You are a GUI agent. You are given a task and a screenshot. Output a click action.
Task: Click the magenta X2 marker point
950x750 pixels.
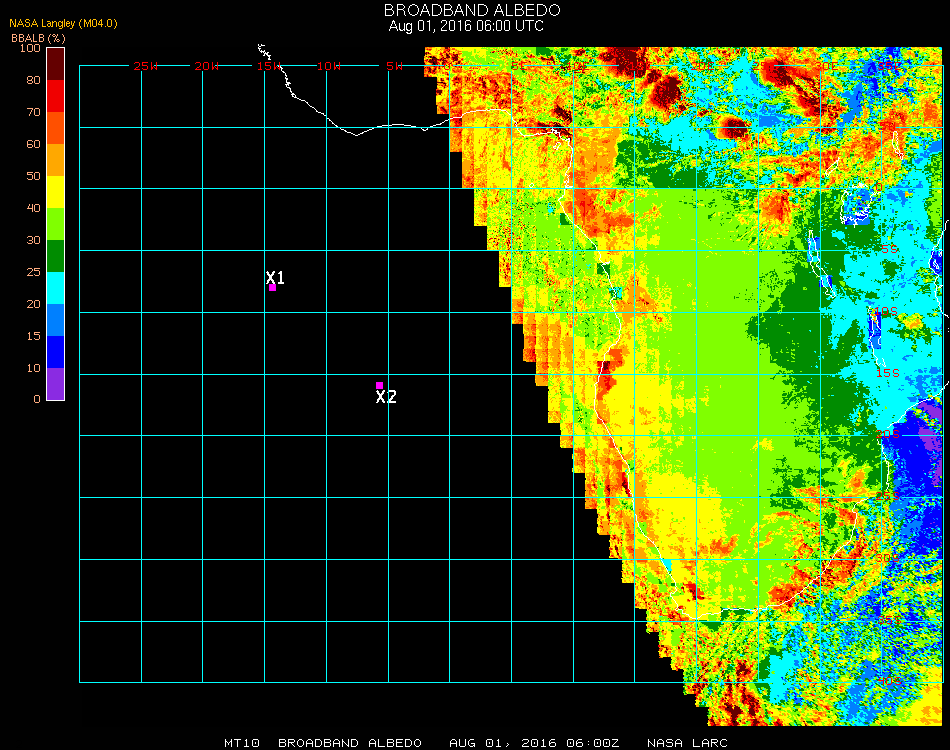pos(379,385)
